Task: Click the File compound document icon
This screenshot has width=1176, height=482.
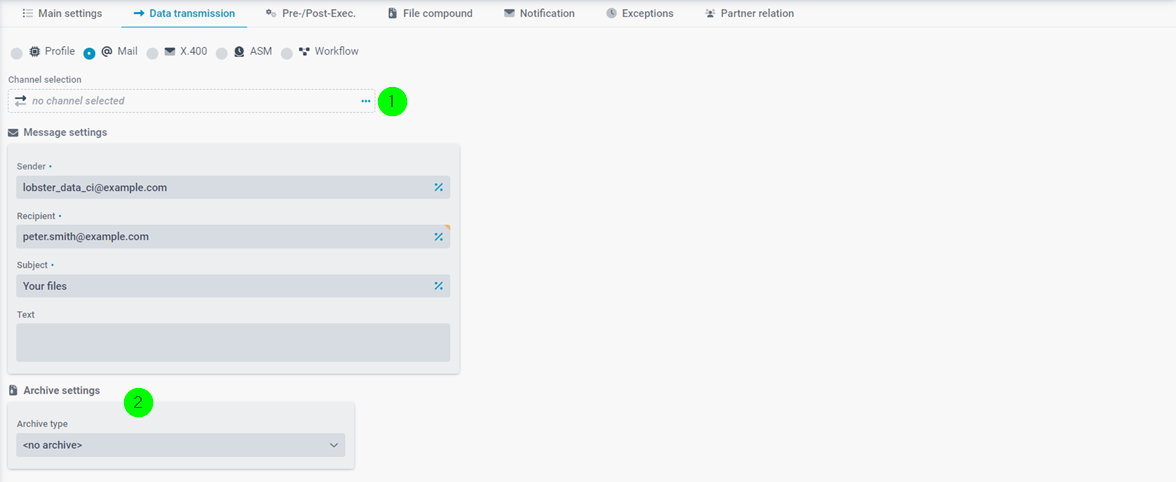Action: (x=392, y=13)
